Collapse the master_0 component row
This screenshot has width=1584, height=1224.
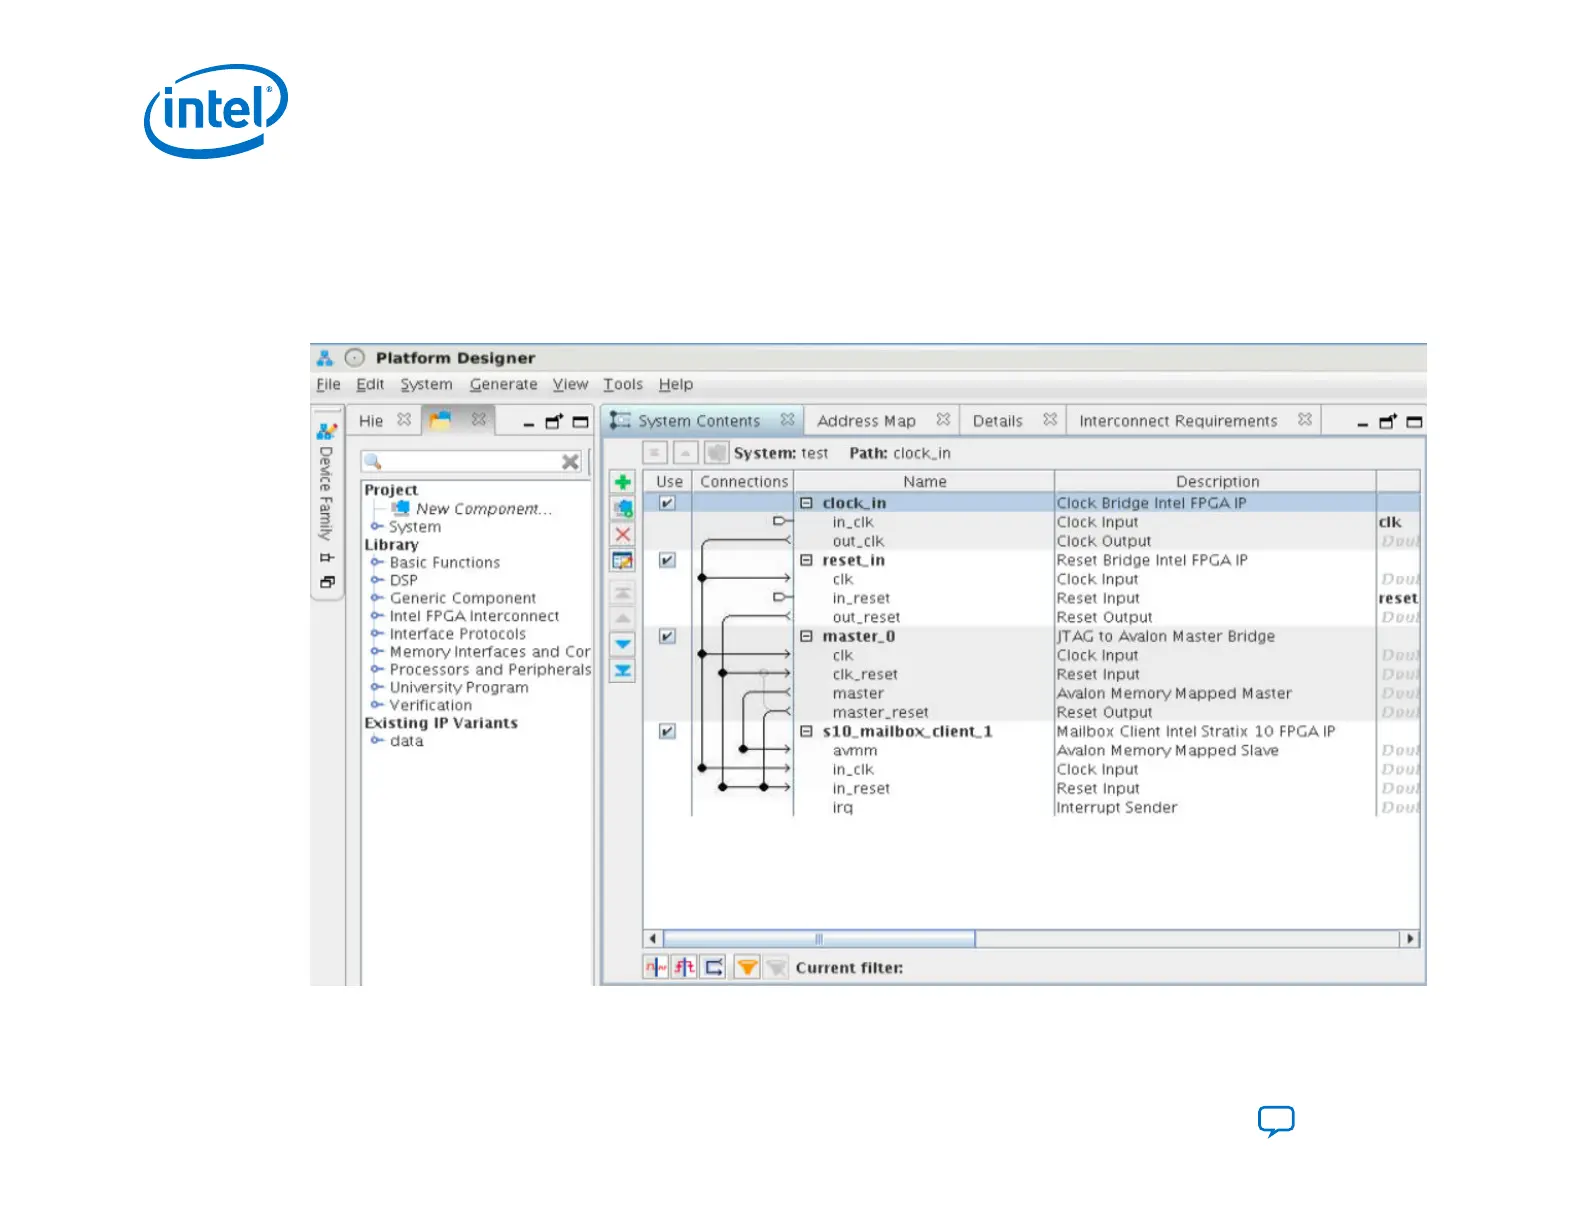tap(806, 636)
